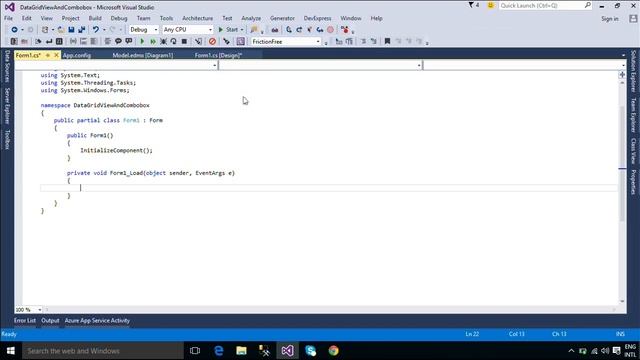The height and width of the screenshot is (360, 640).
Task: Click the New Project icon
Action: (x=45, y=30)
